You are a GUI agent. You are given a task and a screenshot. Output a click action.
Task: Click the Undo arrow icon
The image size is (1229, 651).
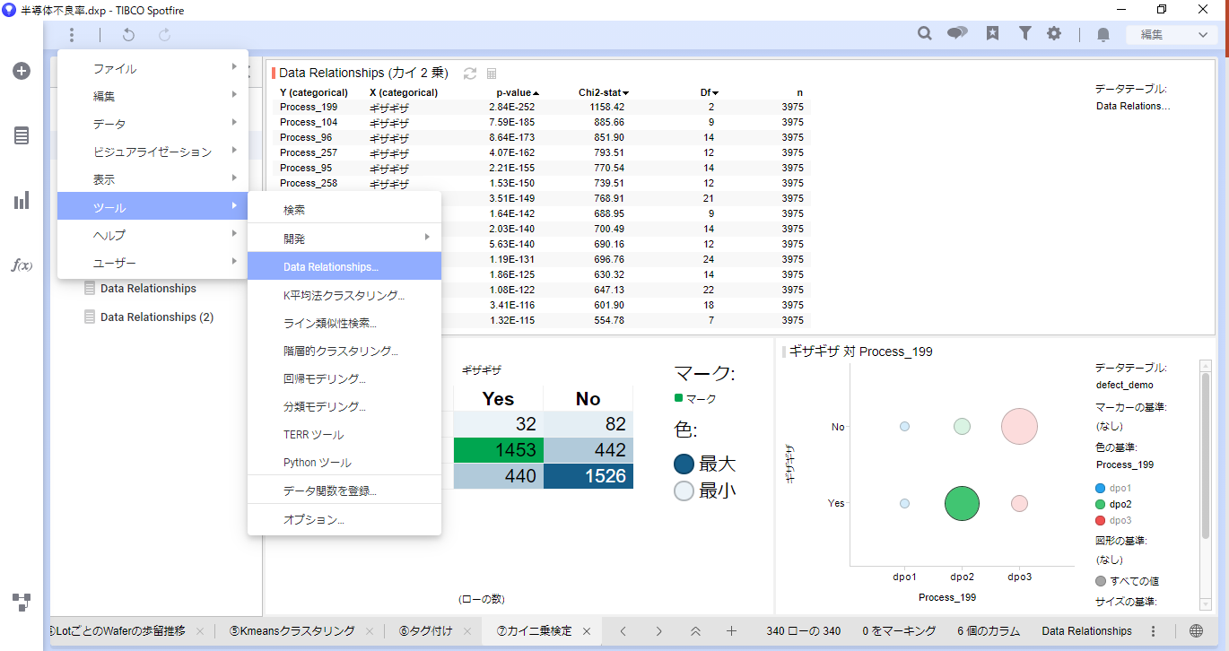pos(128,35)
